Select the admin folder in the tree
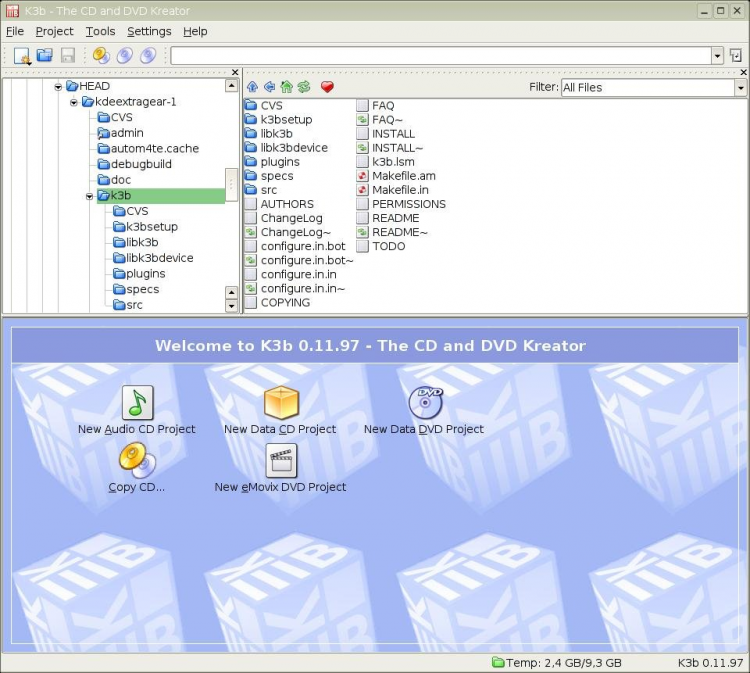This screenshot has width=750, height=673. [x=121, y=133]
